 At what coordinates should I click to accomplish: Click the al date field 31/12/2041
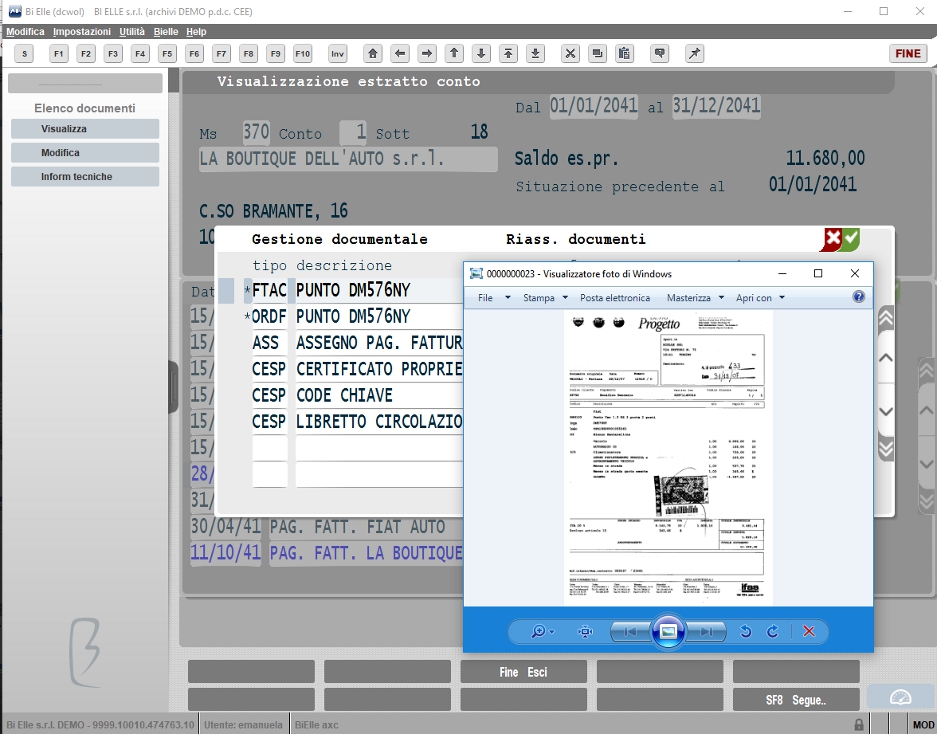[x=716, y=106]
